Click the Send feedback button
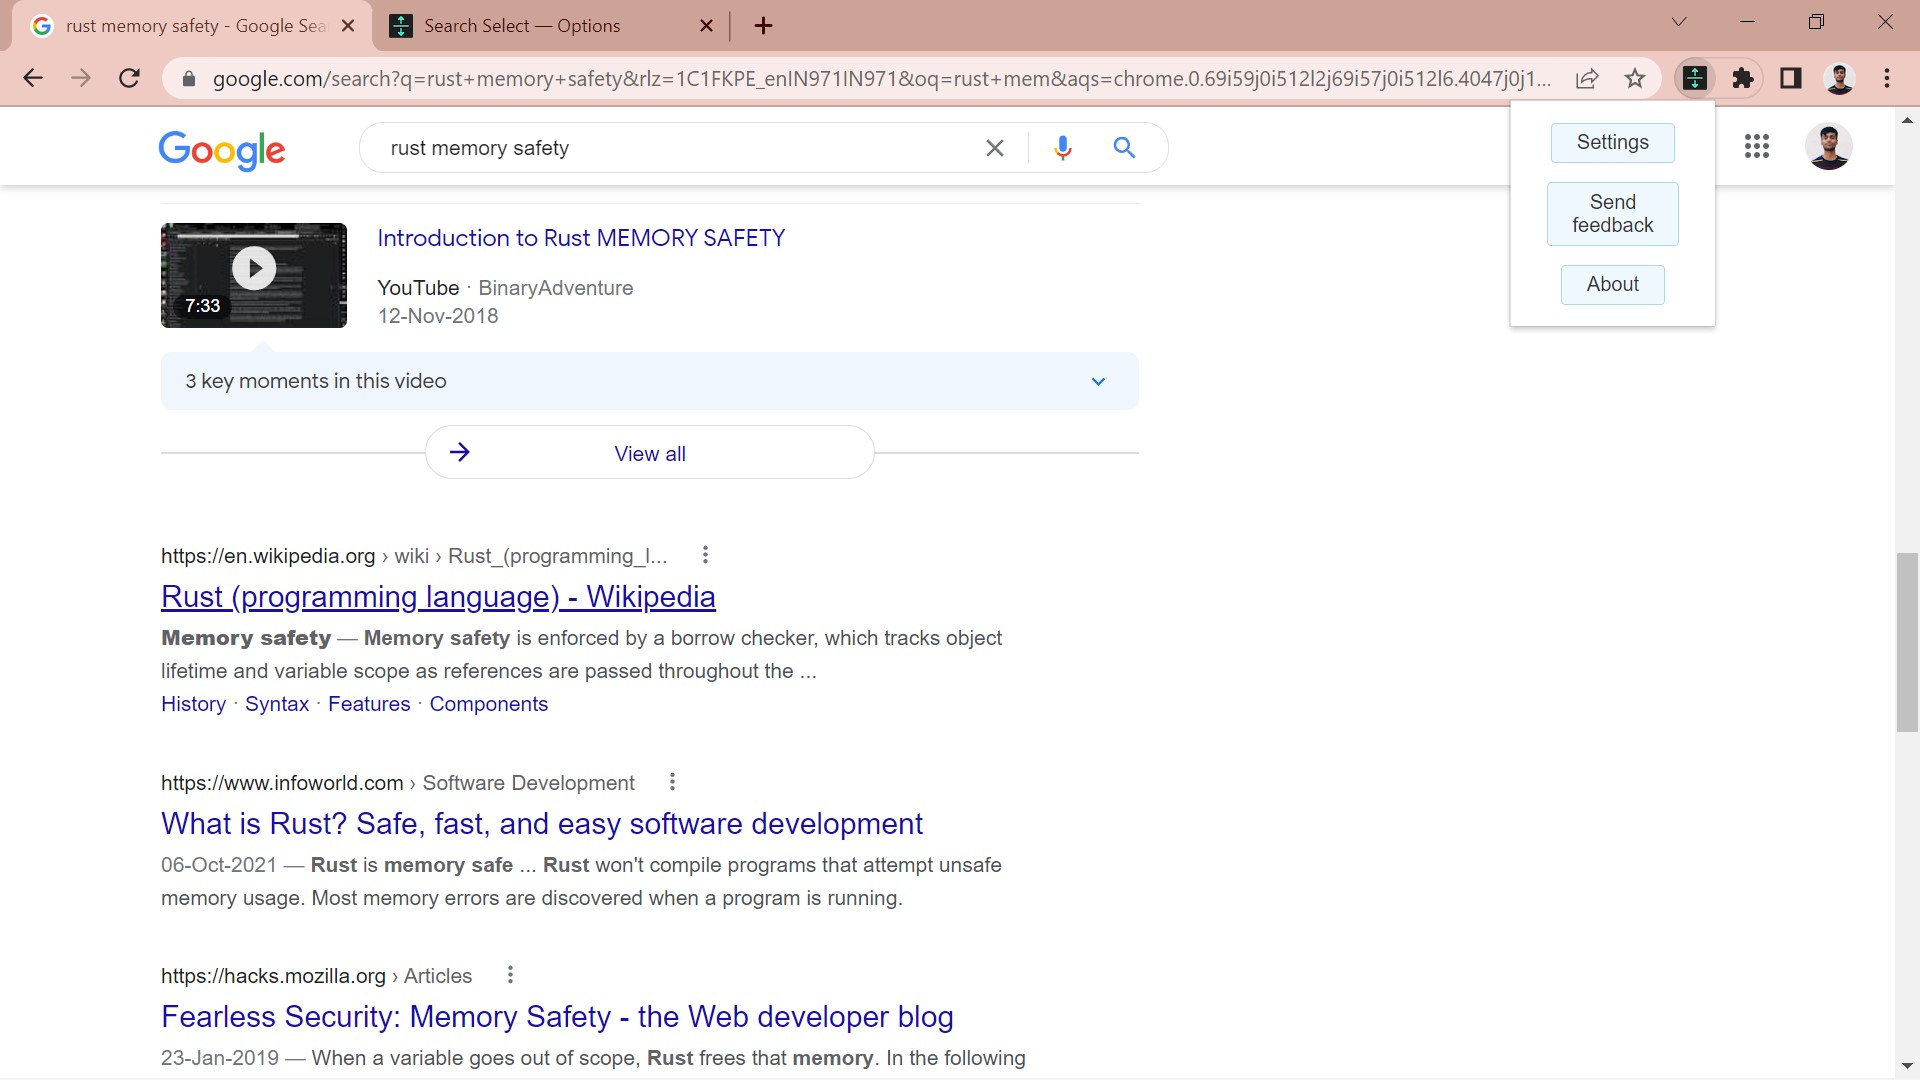 point(1612,213)
